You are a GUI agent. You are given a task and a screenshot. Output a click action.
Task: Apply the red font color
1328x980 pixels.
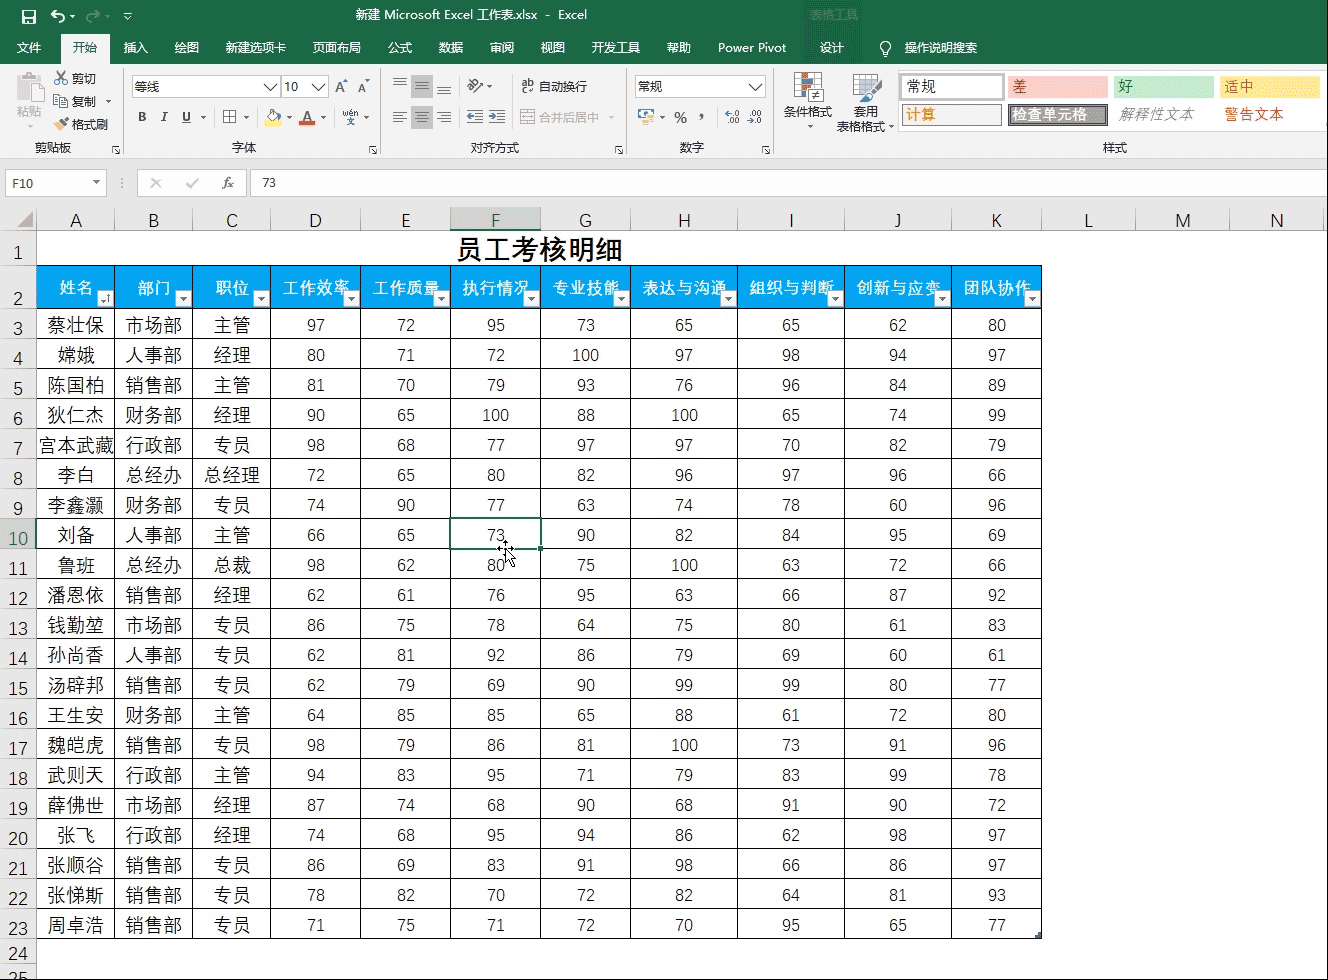(x=308, y=117)
